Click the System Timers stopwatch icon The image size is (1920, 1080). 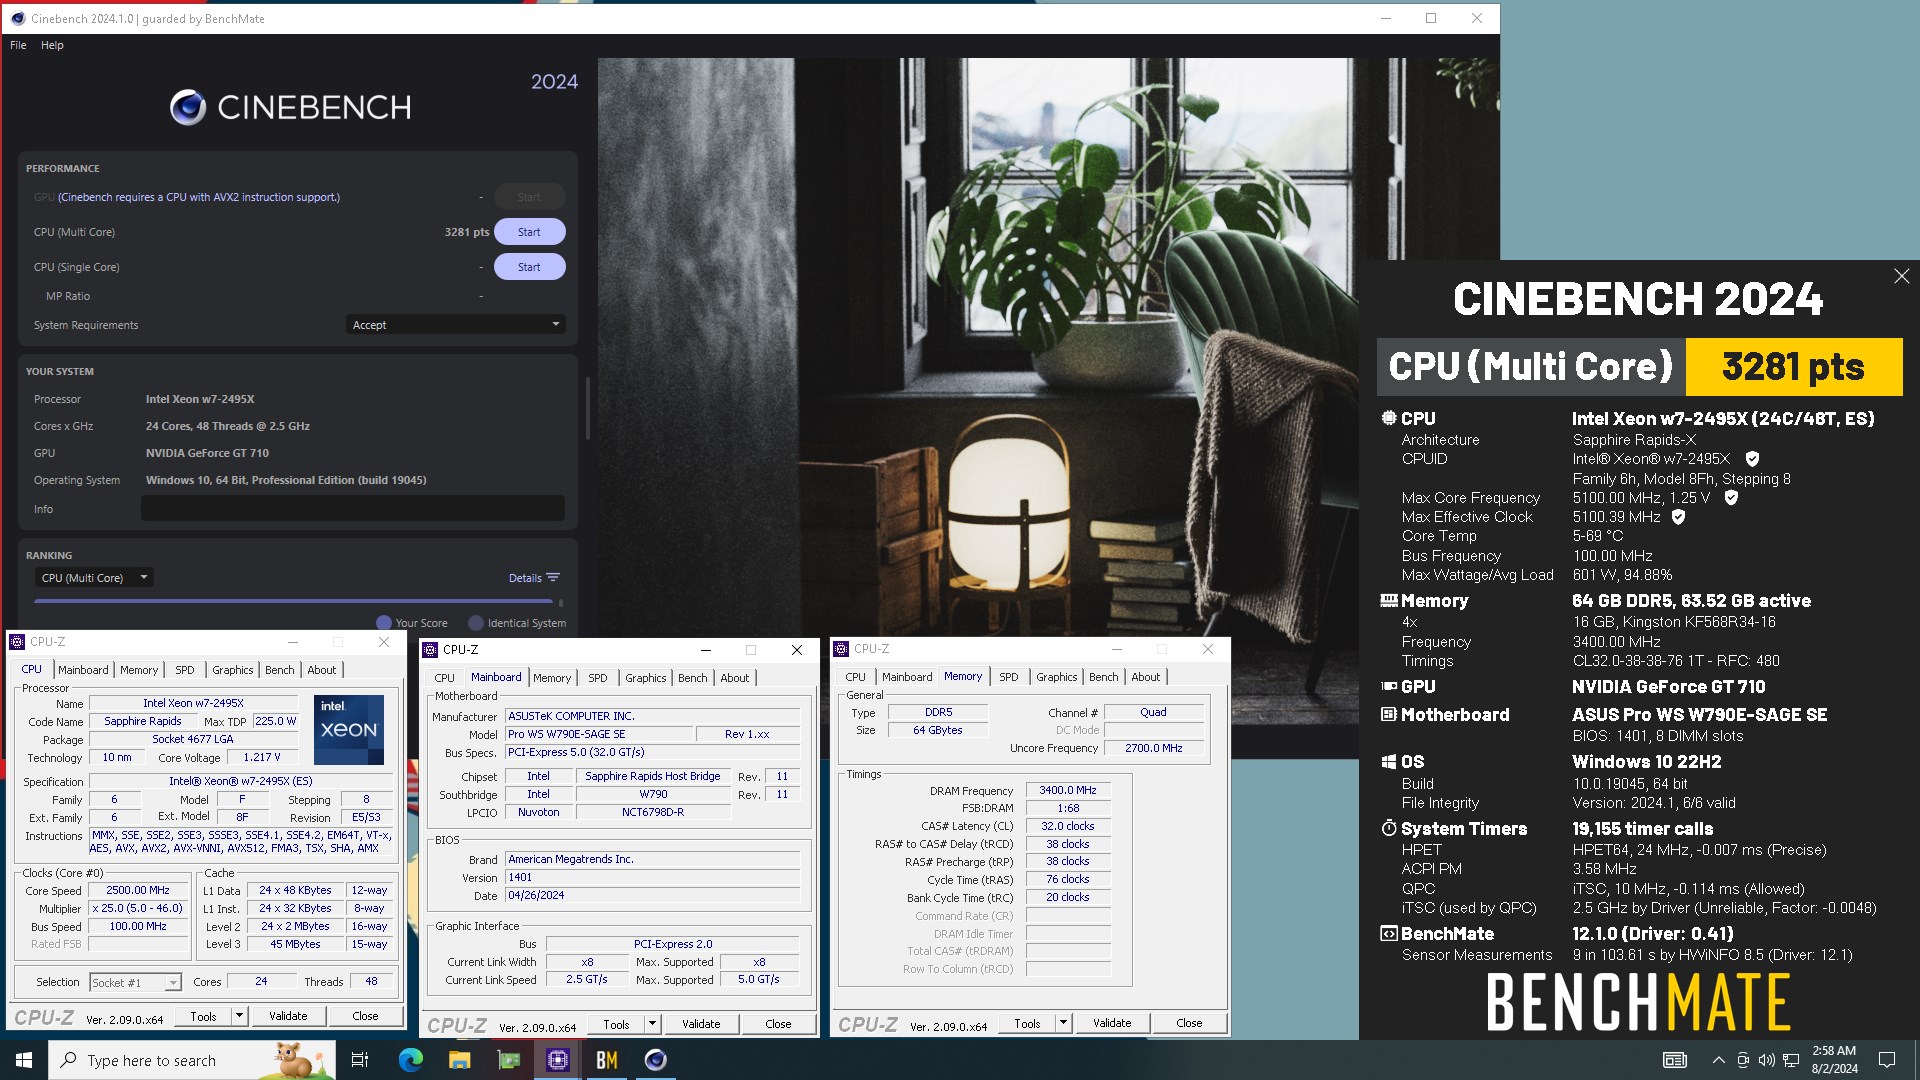[x=1388, y=828]
